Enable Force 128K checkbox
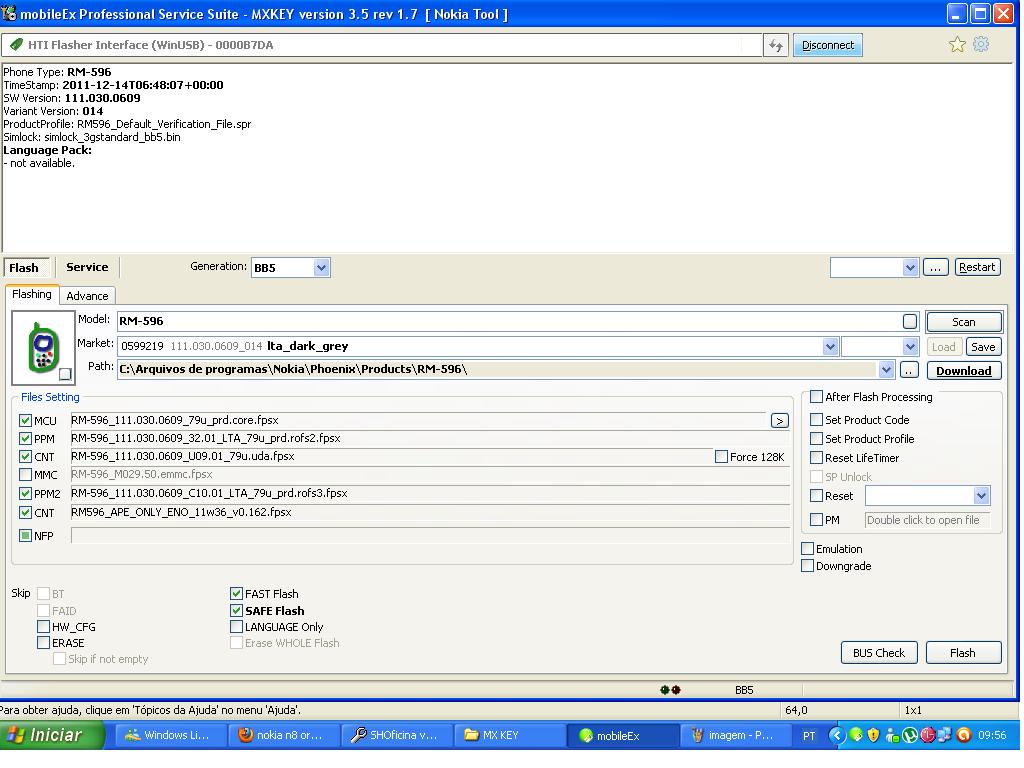Image resolution: width=1024 pixels, height=768 pixels. click(721, 456)
